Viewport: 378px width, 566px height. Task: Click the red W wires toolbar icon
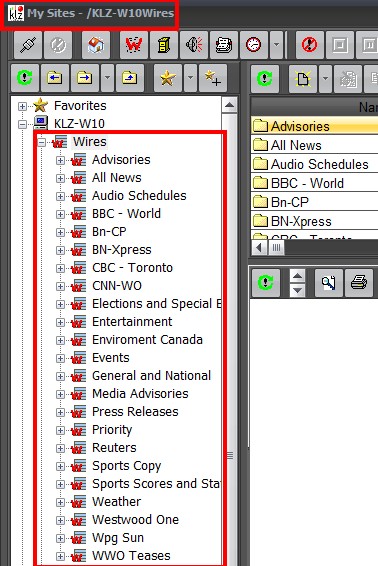point(134,45)
